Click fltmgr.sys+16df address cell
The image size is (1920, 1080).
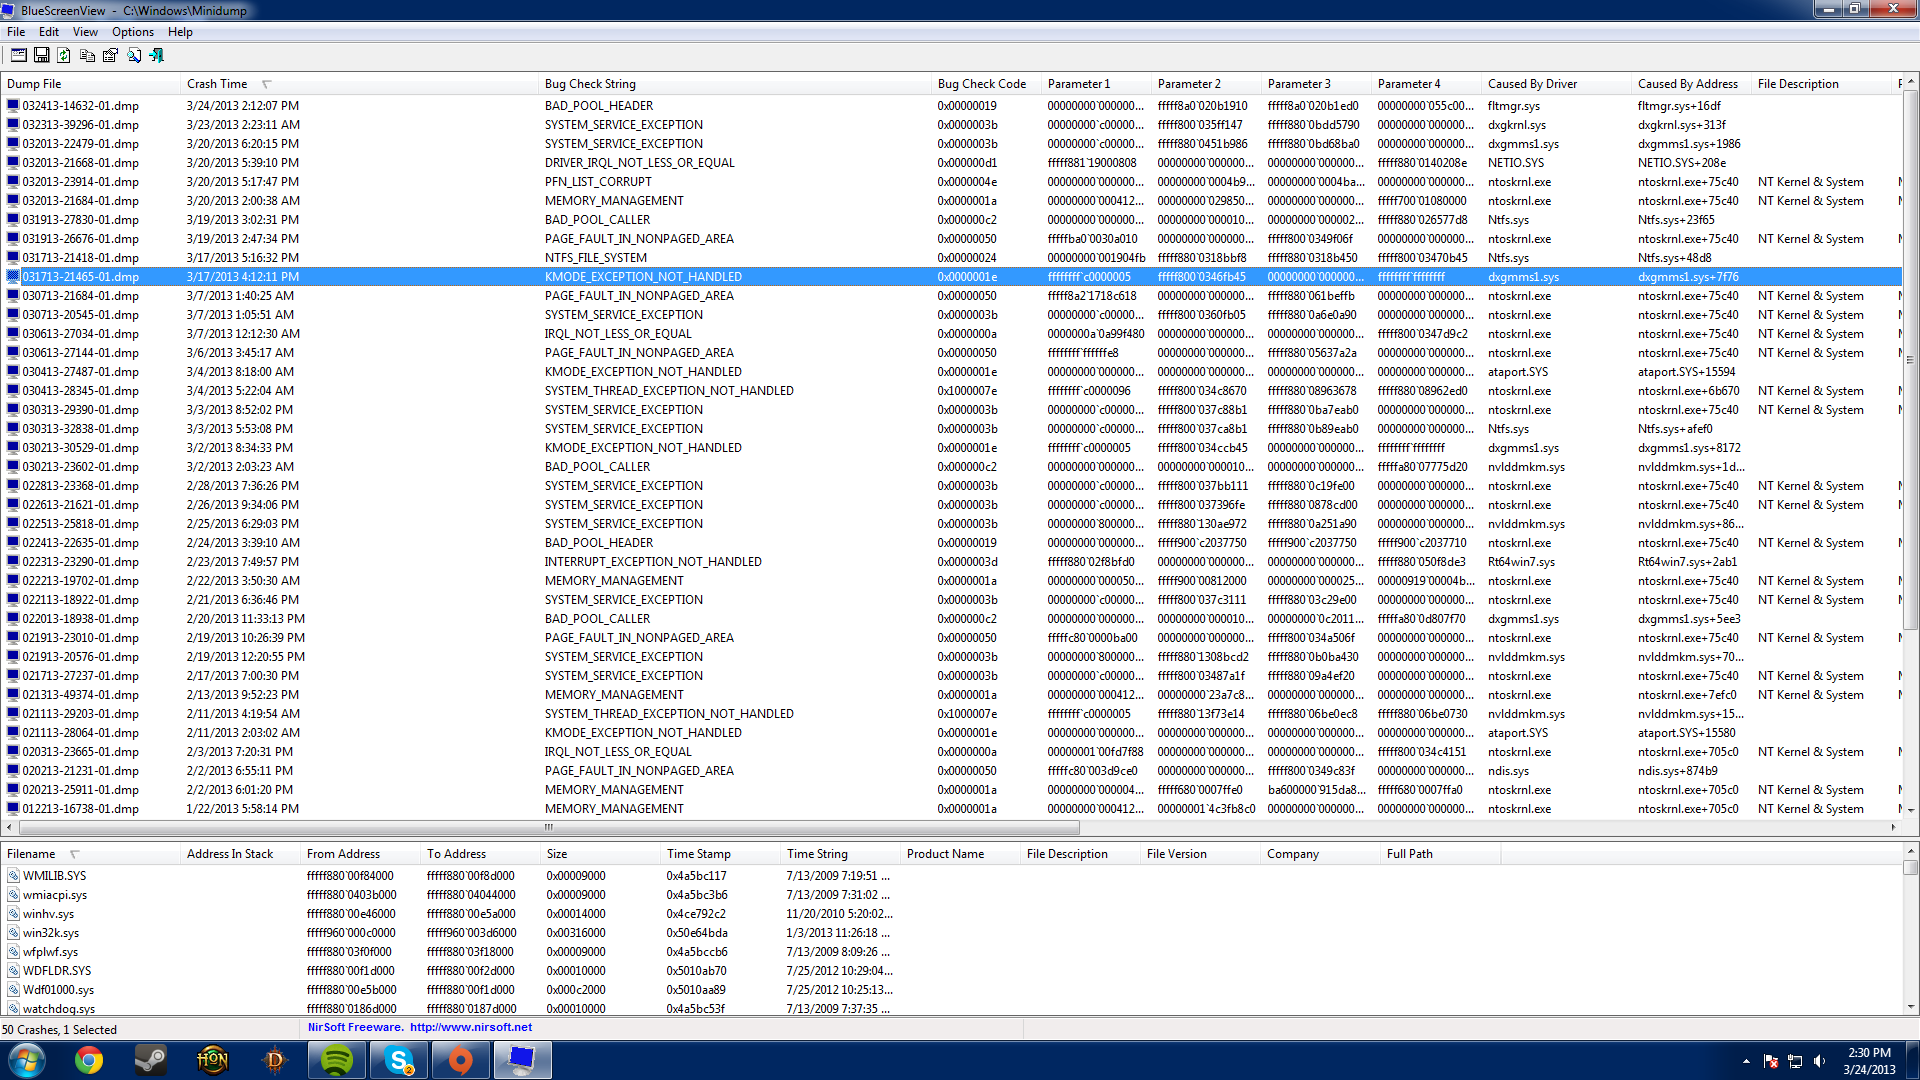[1679, 106]
